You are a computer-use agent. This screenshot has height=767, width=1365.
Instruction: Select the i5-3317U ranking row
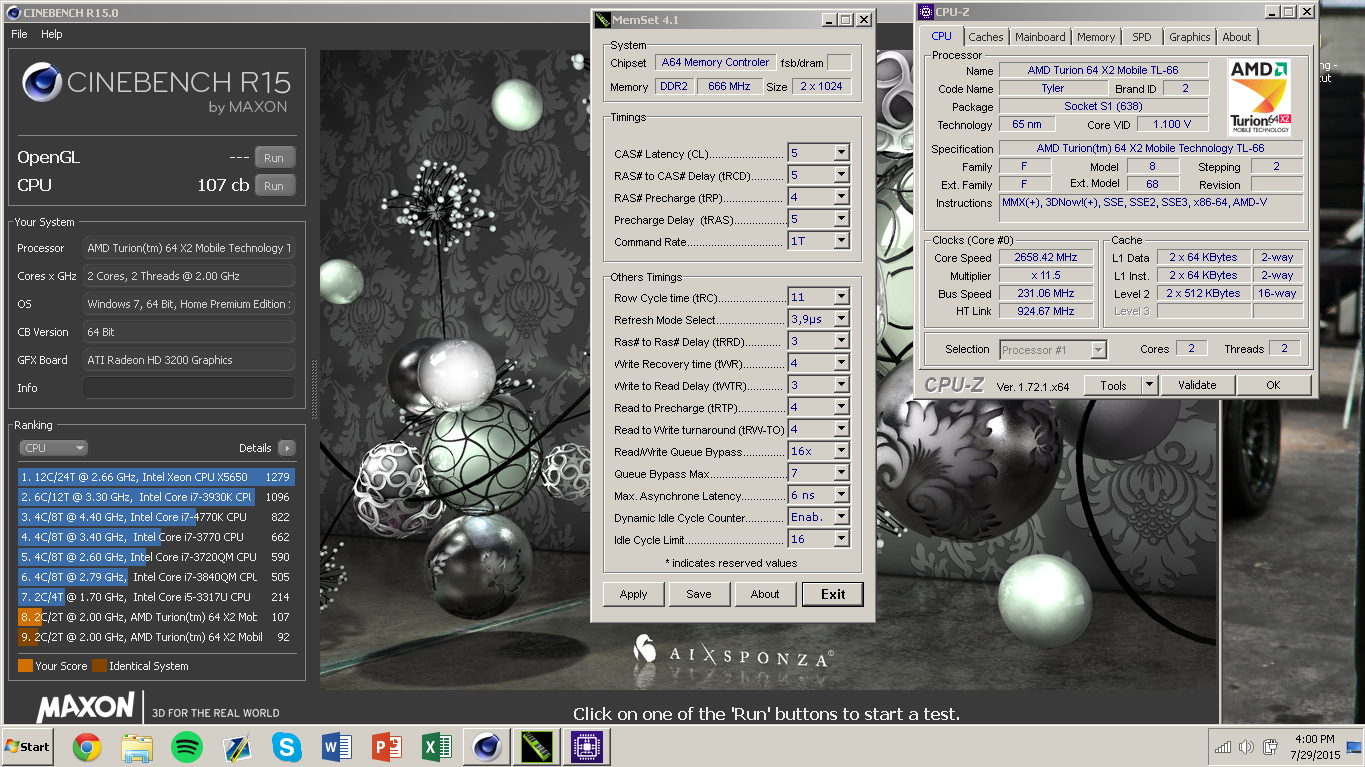pyautogui.click(x=156, y=597)
